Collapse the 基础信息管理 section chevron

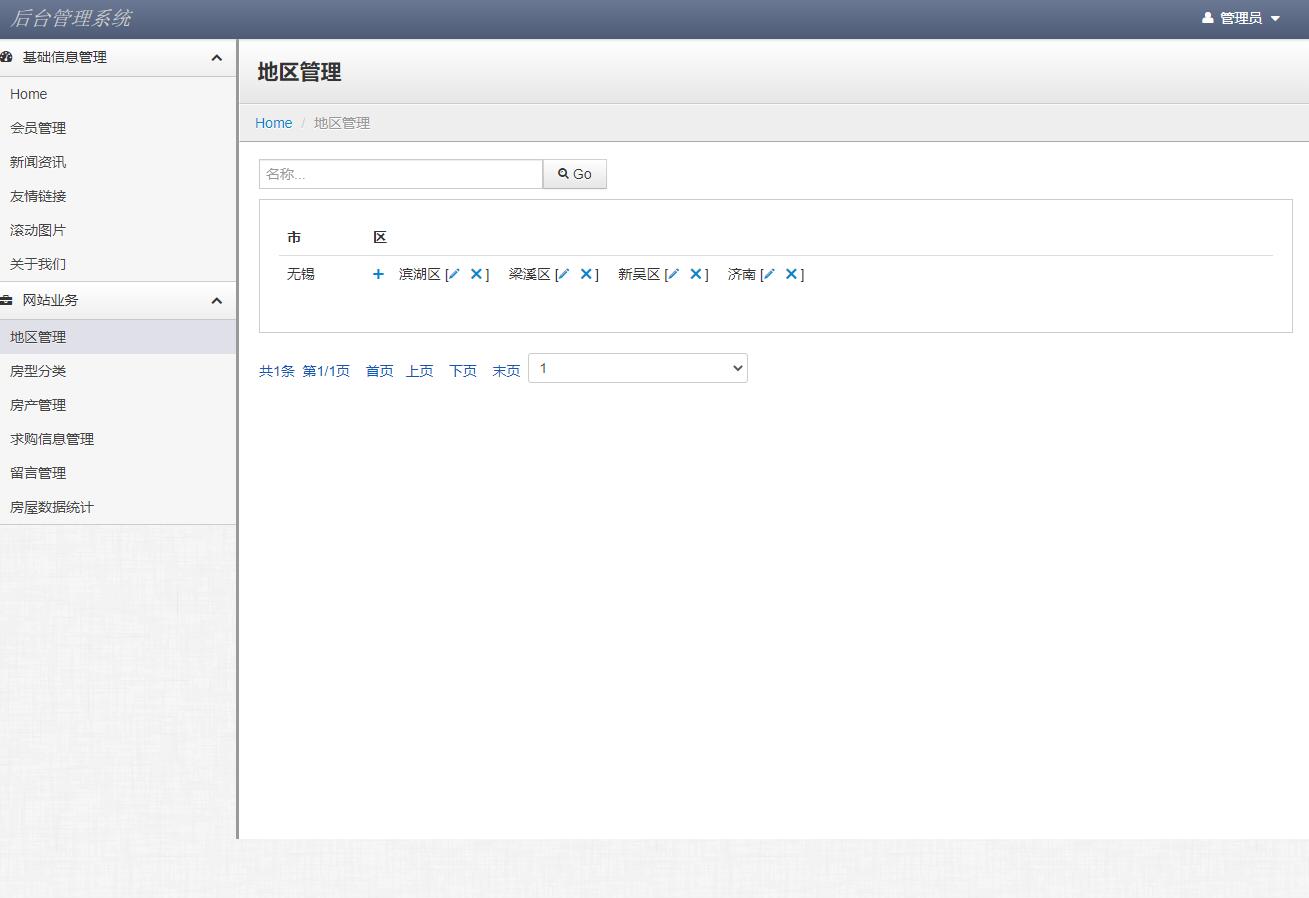[x=217, y=57]
